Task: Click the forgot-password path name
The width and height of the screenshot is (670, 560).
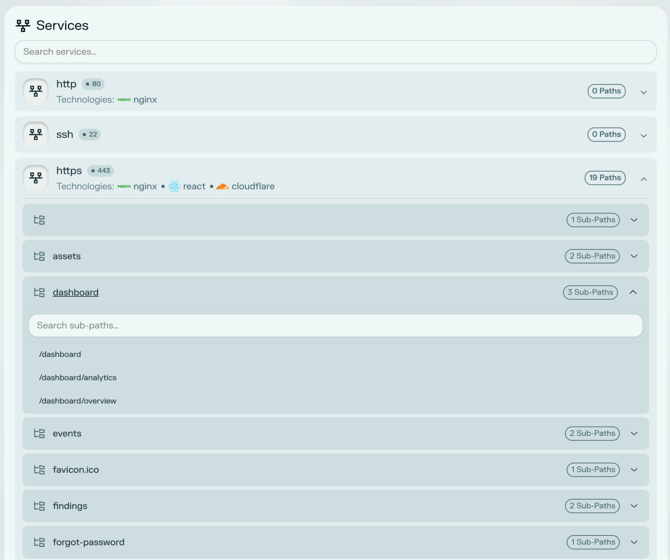Action: point(89,542)
